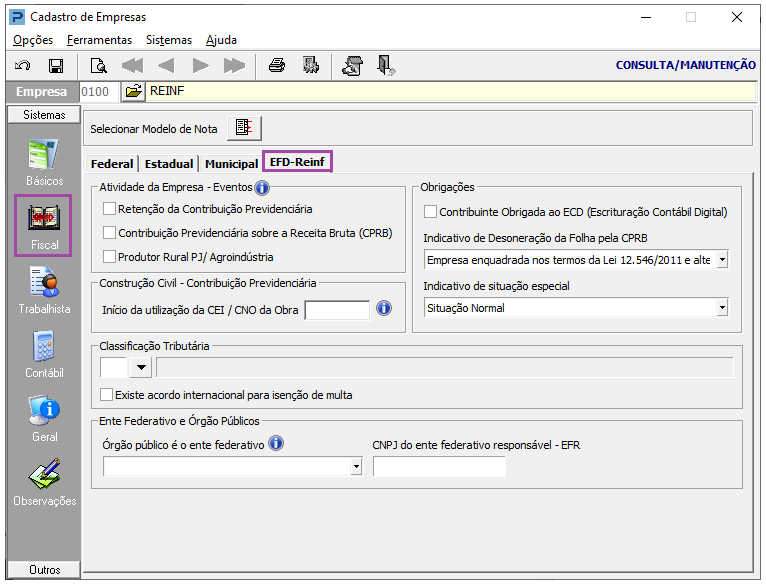Open the Sistemas menu
Image resolution: width=766 pixels, height=586 pixels.
[169, 40]
